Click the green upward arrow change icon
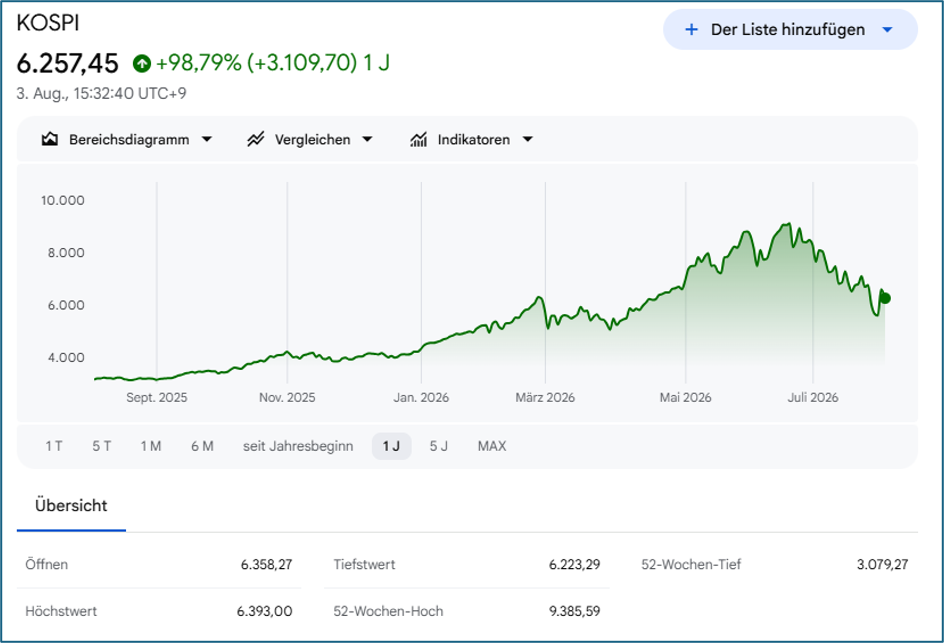944x643 pixels. point(142,63)
